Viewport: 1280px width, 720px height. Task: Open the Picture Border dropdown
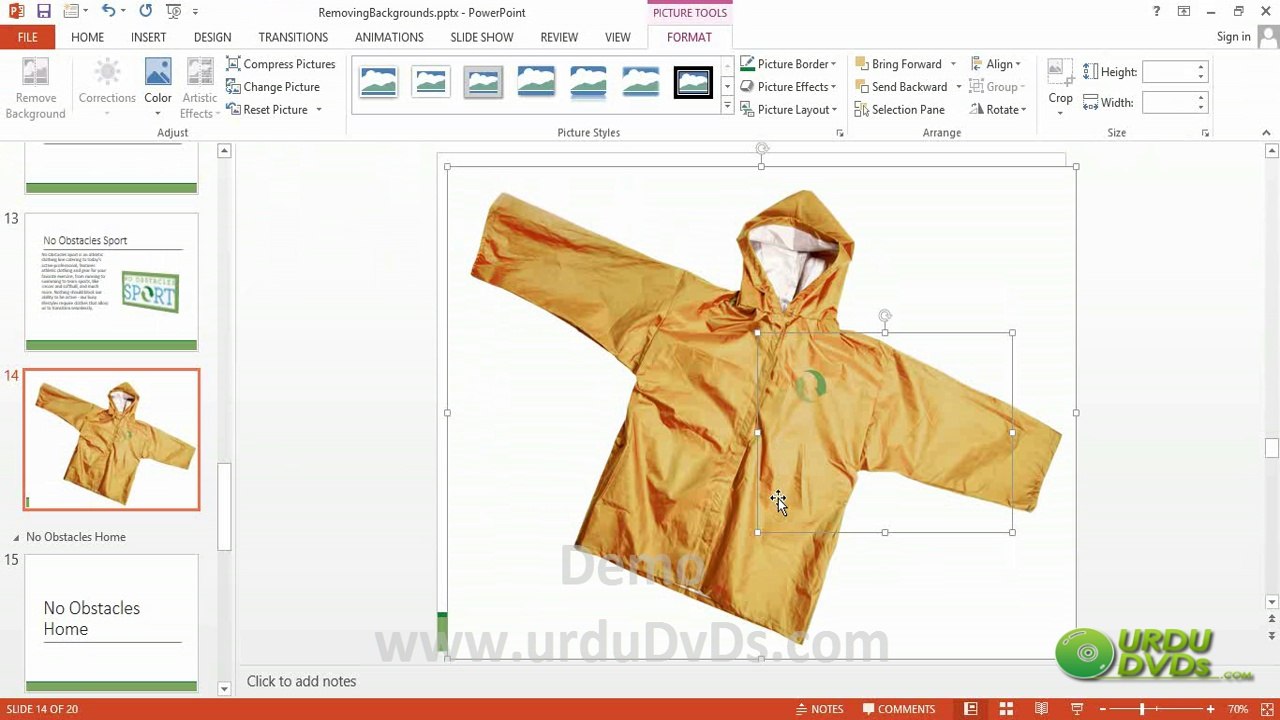pyautogui.click(x=788, y=64)
